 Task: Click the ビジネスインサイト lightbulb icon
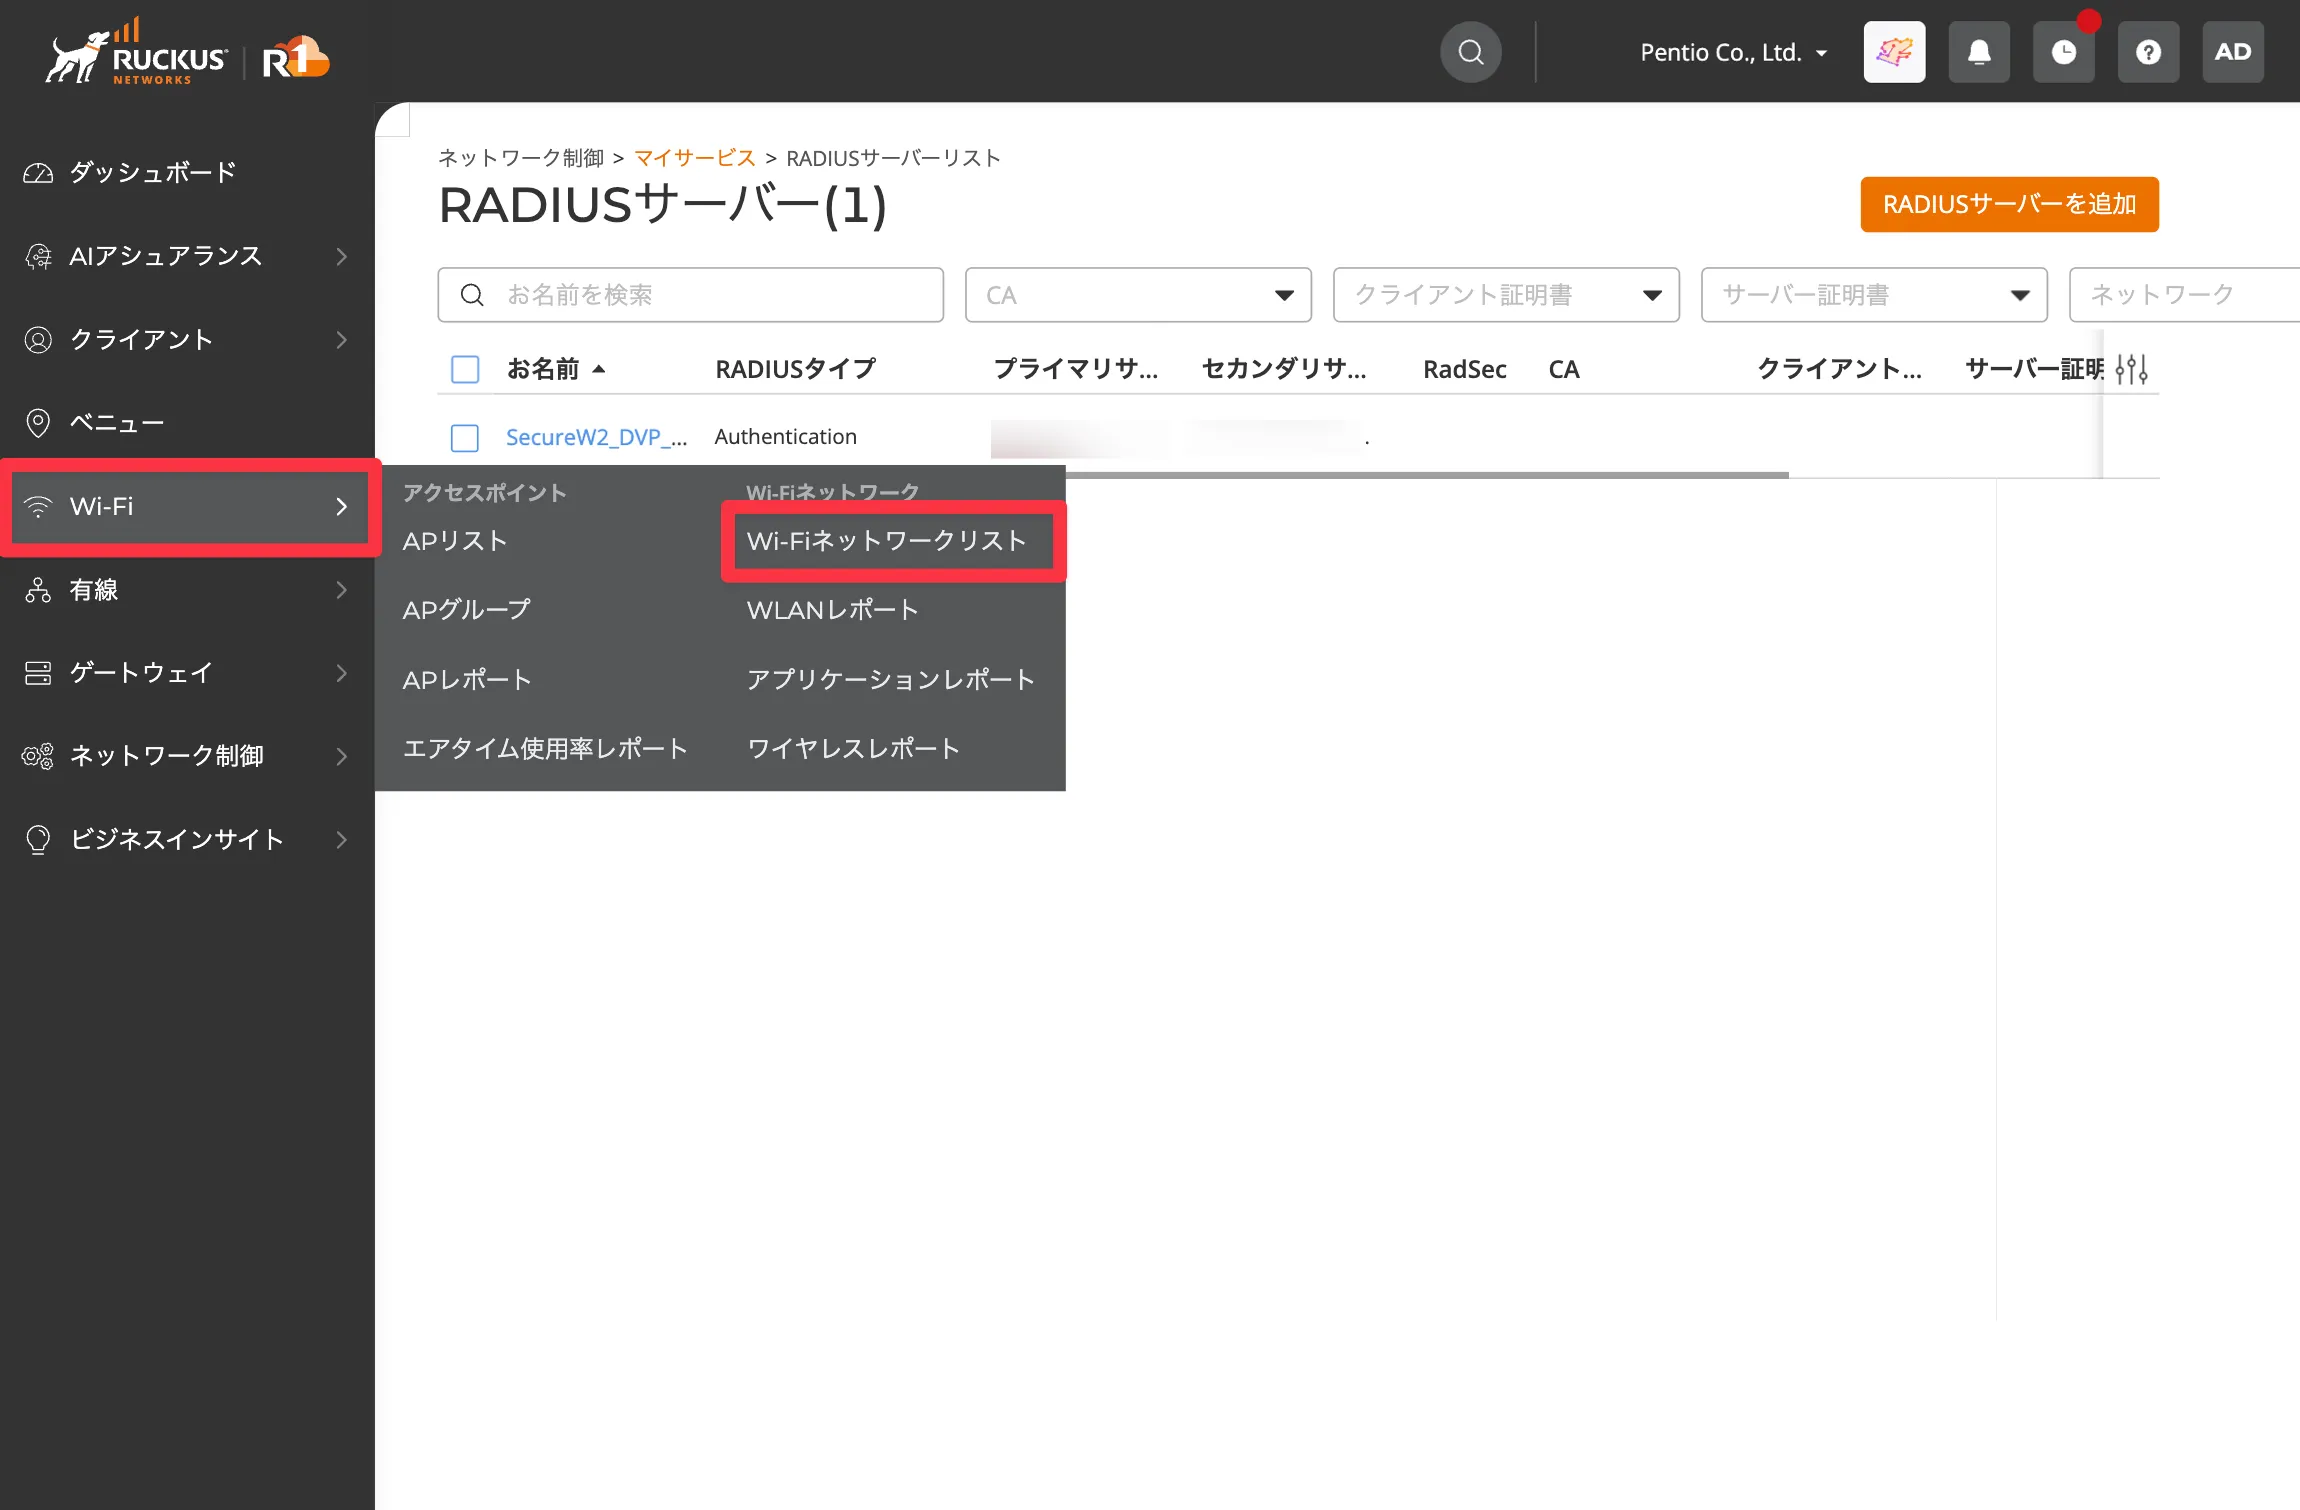pyautogui.click(x=38, y=840)
